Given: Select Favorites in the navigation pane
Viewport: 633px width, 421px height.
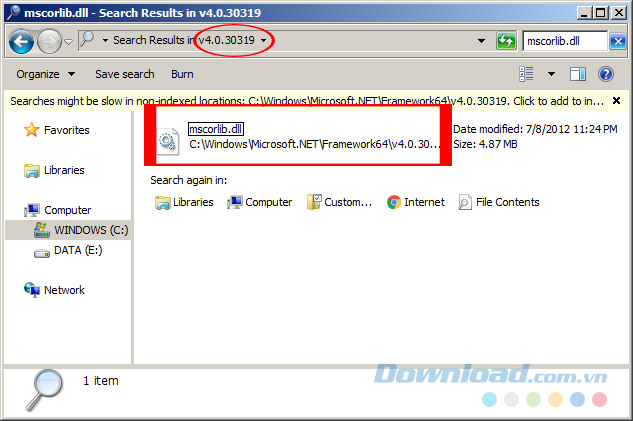Looking at the screenshot, I should [x=67, y=130].
